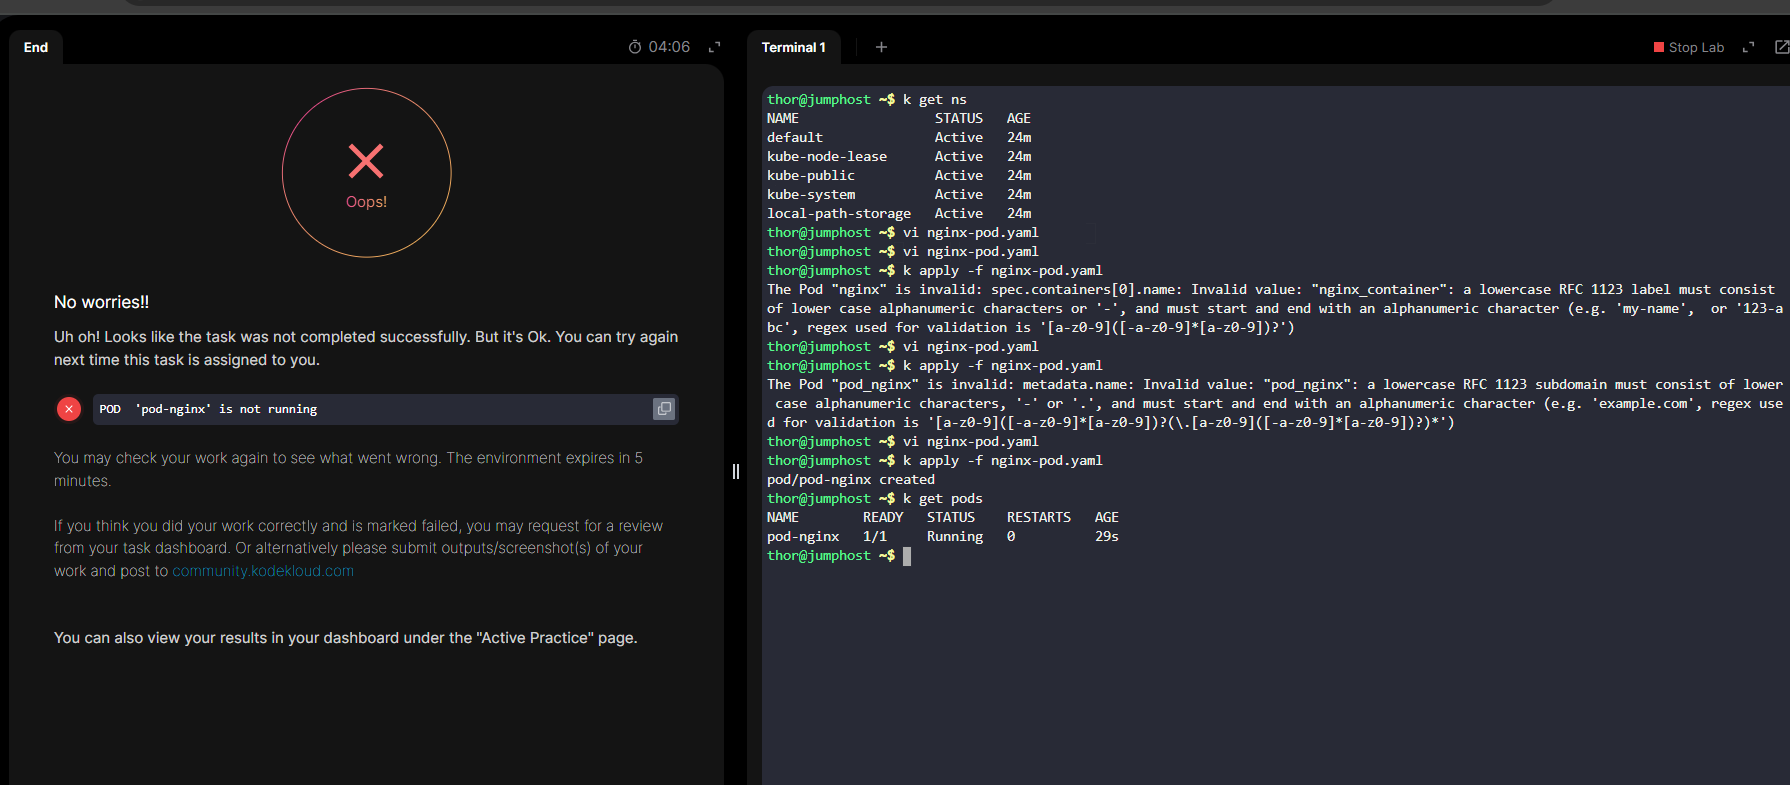Click the Active Practice page sentence
This screenshot has width=1790, height=785.
click(345, 638)
